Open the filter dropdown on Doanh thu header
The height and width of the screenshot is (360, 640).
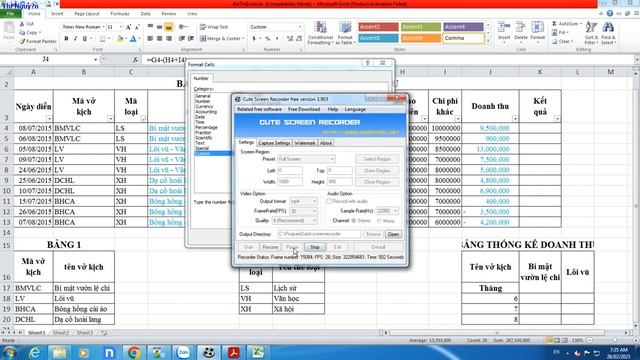coord(515,119)
